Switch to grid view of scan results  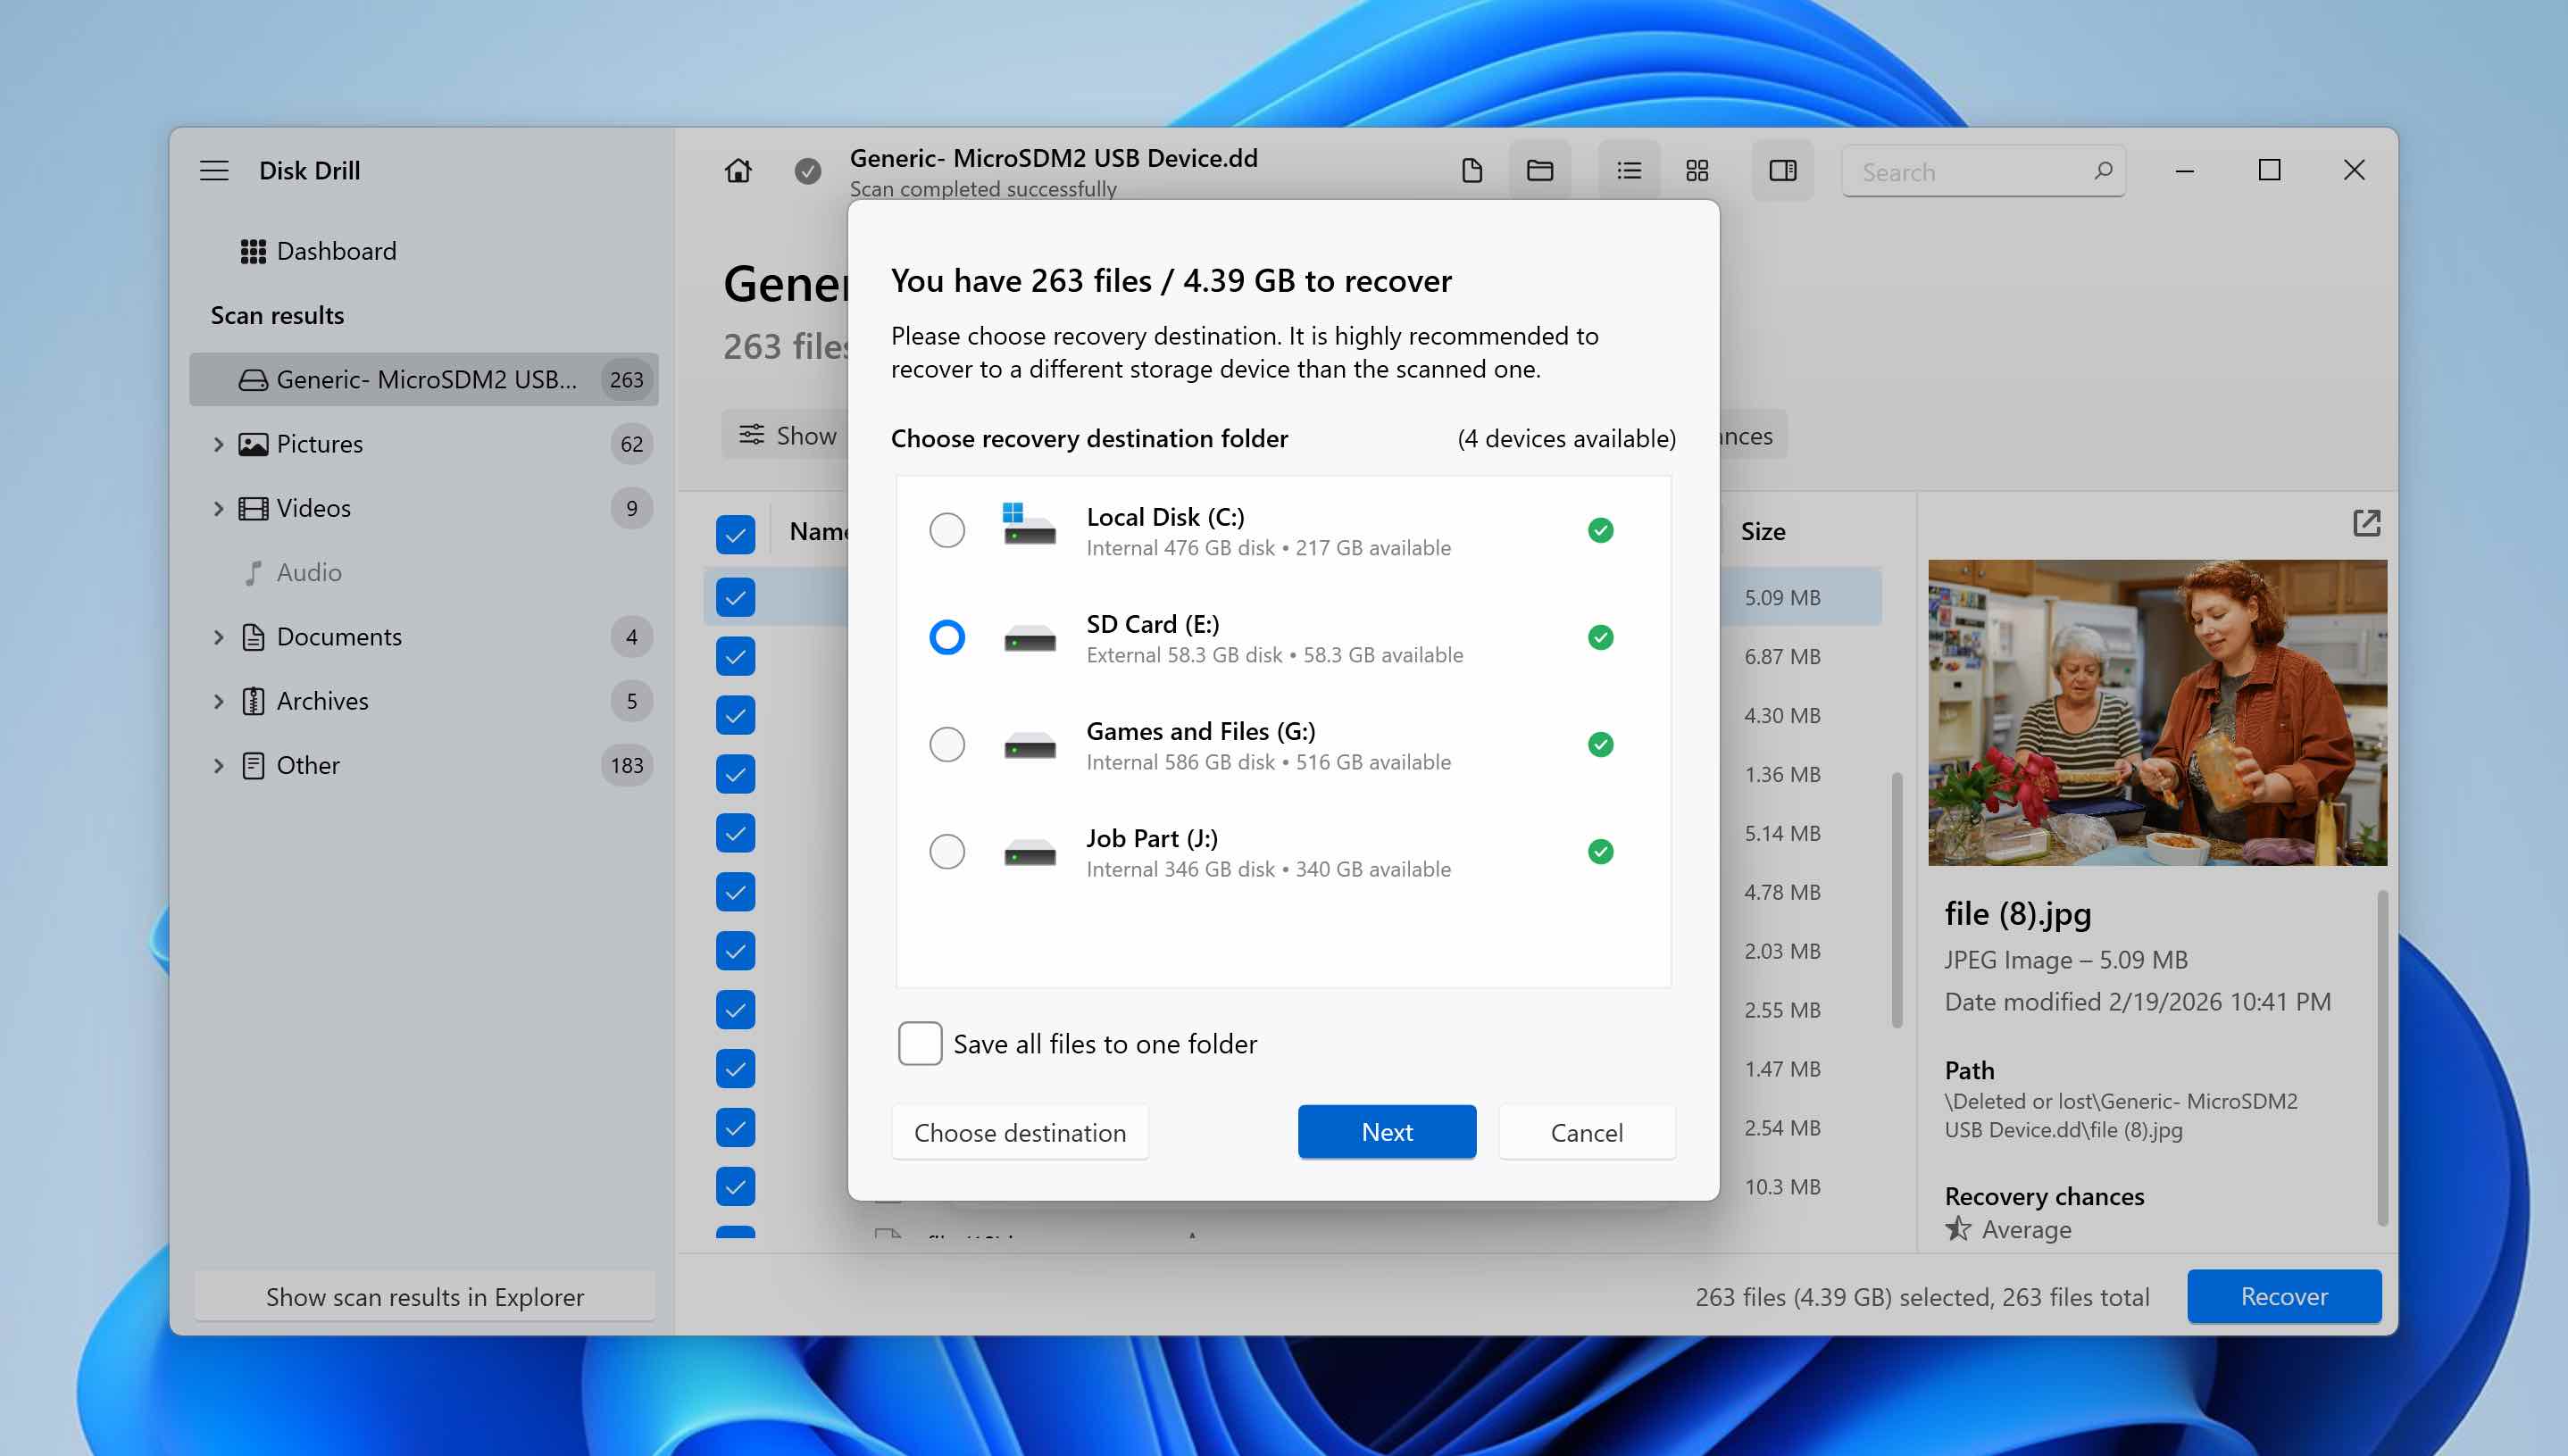(x=1696, y=170)
